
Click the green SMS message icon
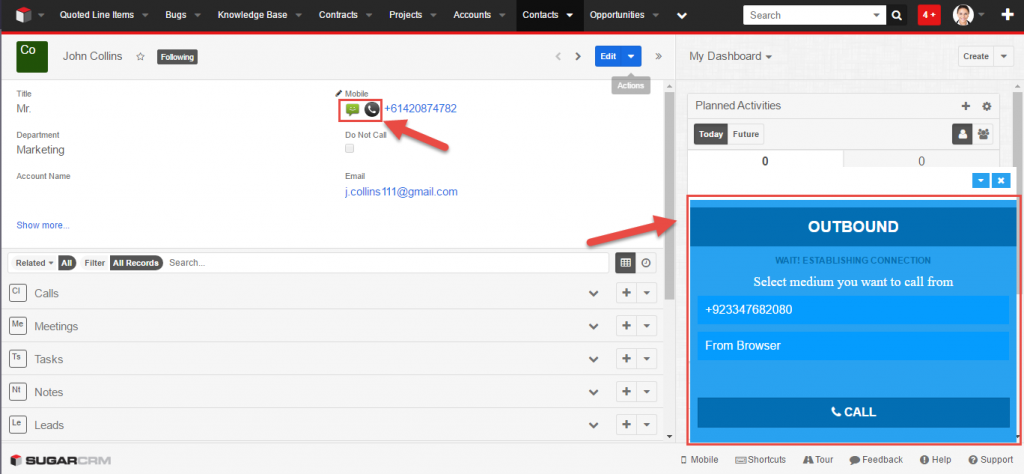pos(352,110)
